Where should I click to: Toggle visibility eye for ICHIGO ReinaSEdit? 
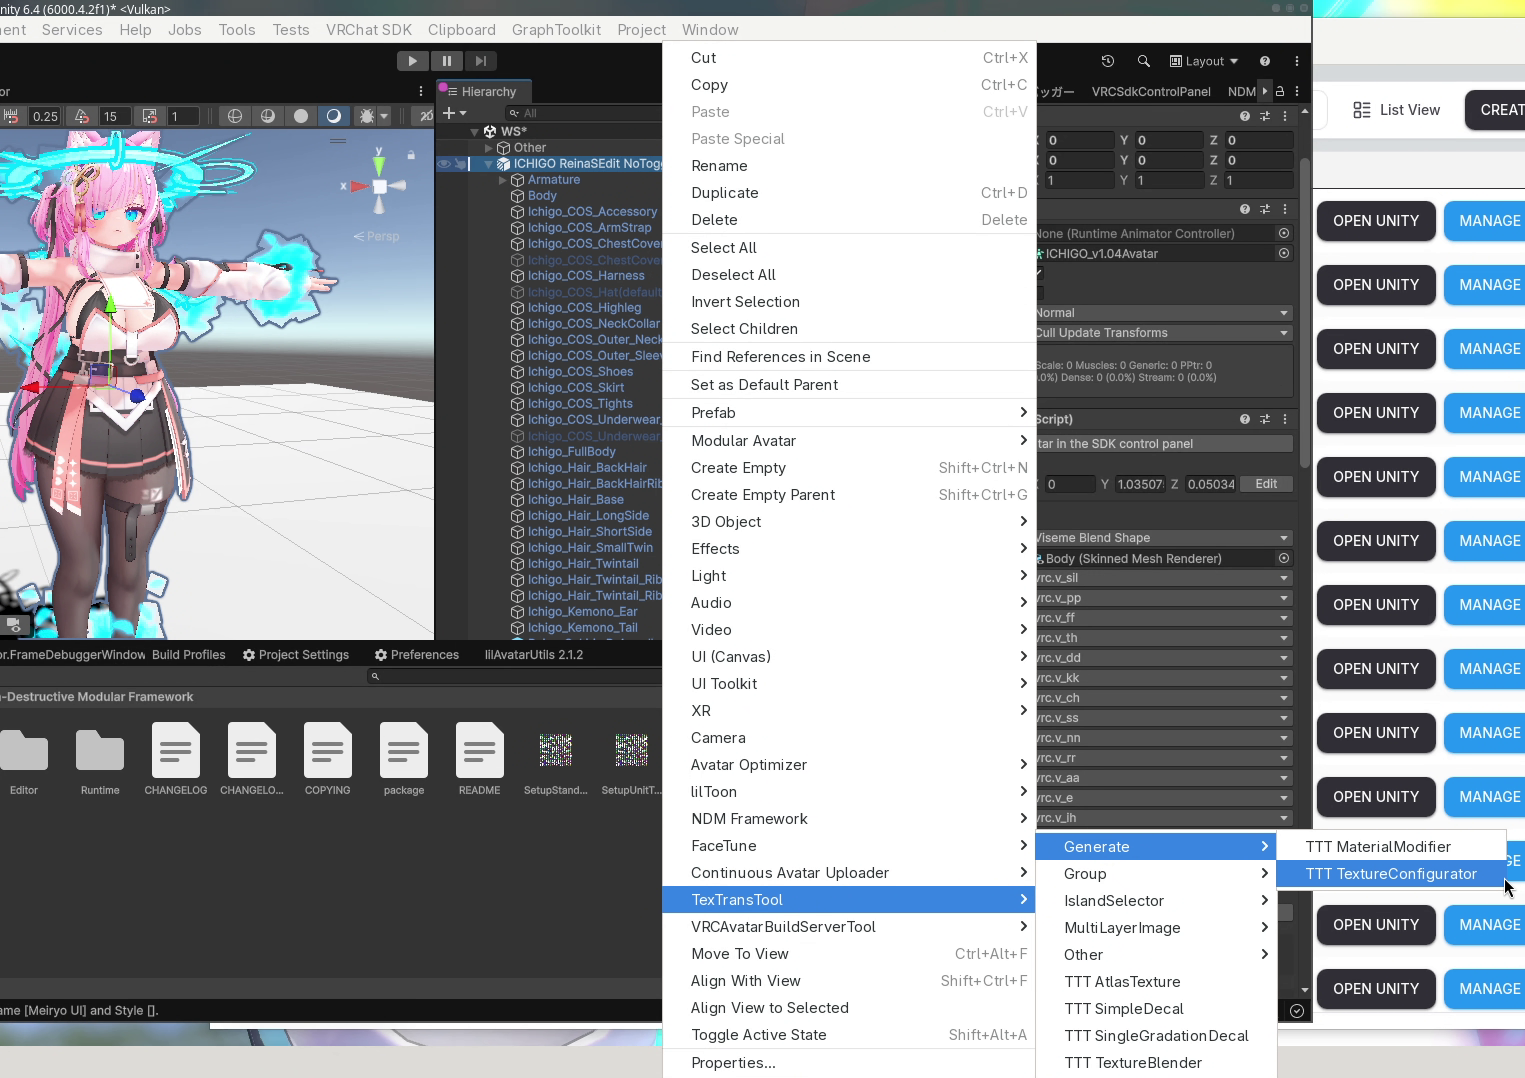(444, 164)
